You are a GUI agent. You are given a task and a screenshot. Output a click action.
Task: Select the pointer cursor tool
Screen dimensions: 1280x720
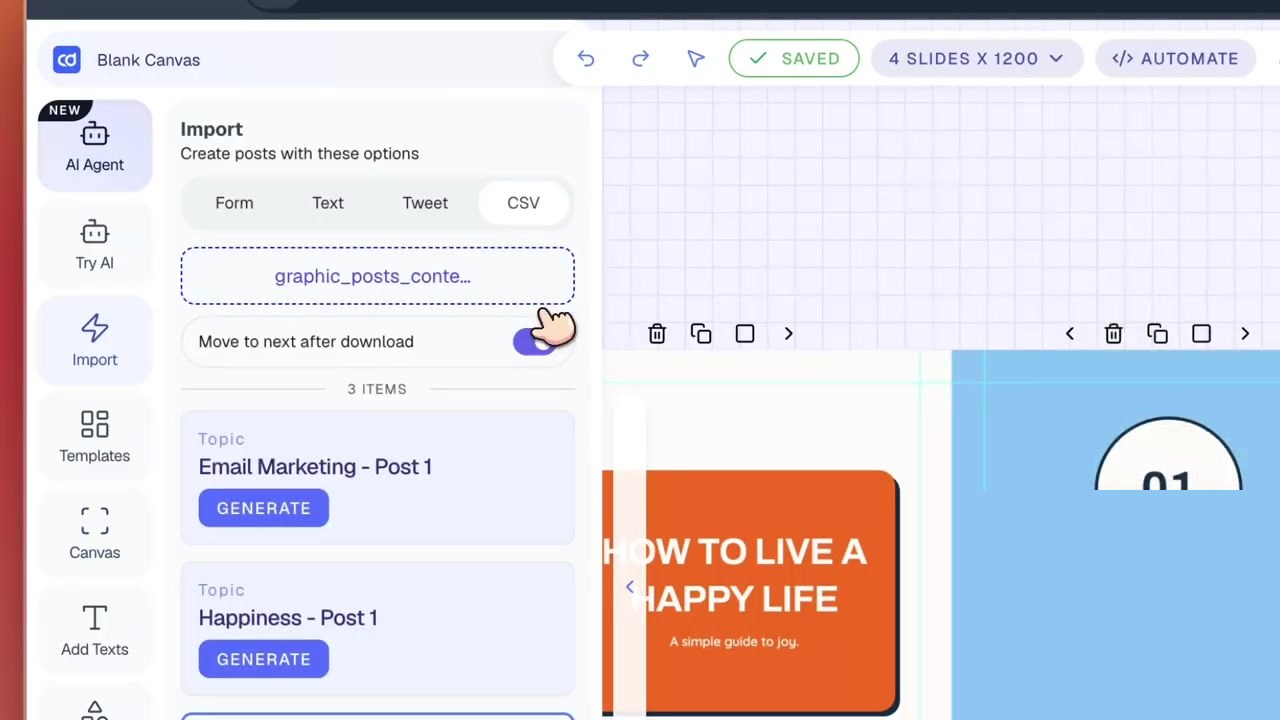pos(696,59)
